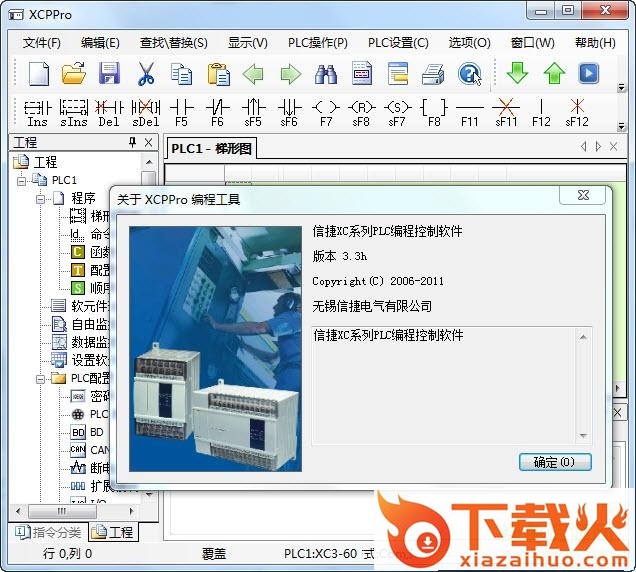
Task: Pin the 工程 panel with the pushpin
Action: pos(132,142)
